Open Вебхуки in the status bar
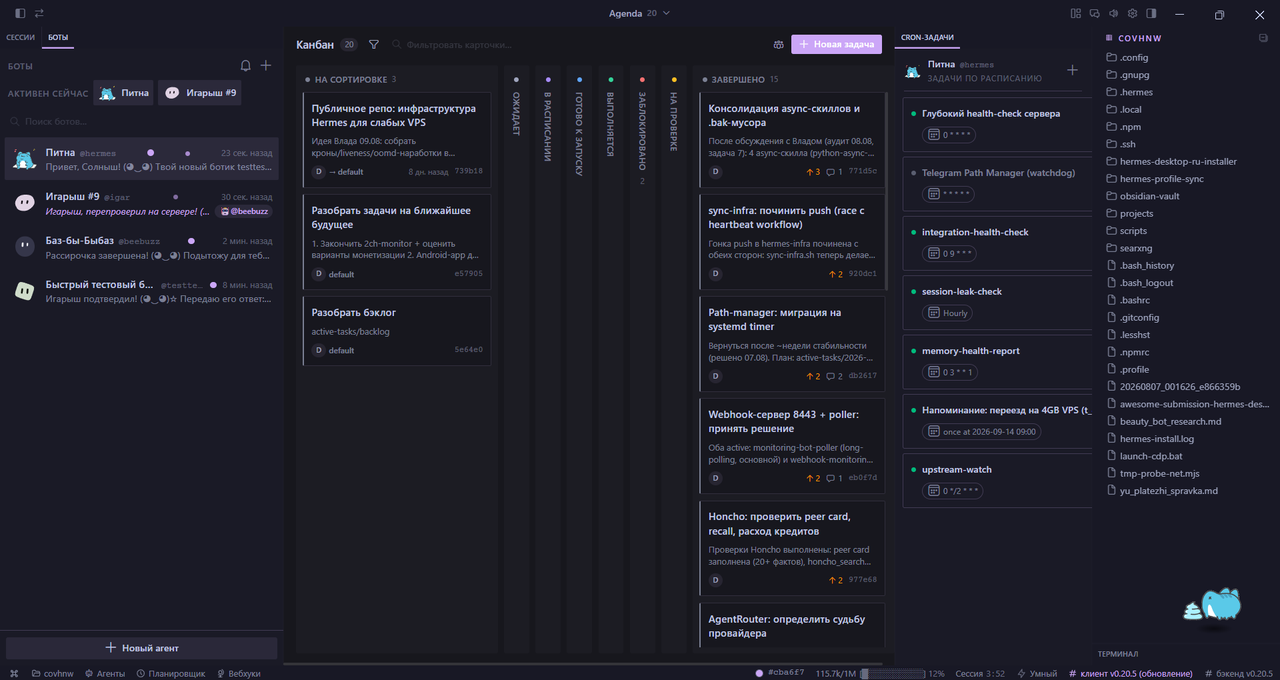 pos(238,674)
